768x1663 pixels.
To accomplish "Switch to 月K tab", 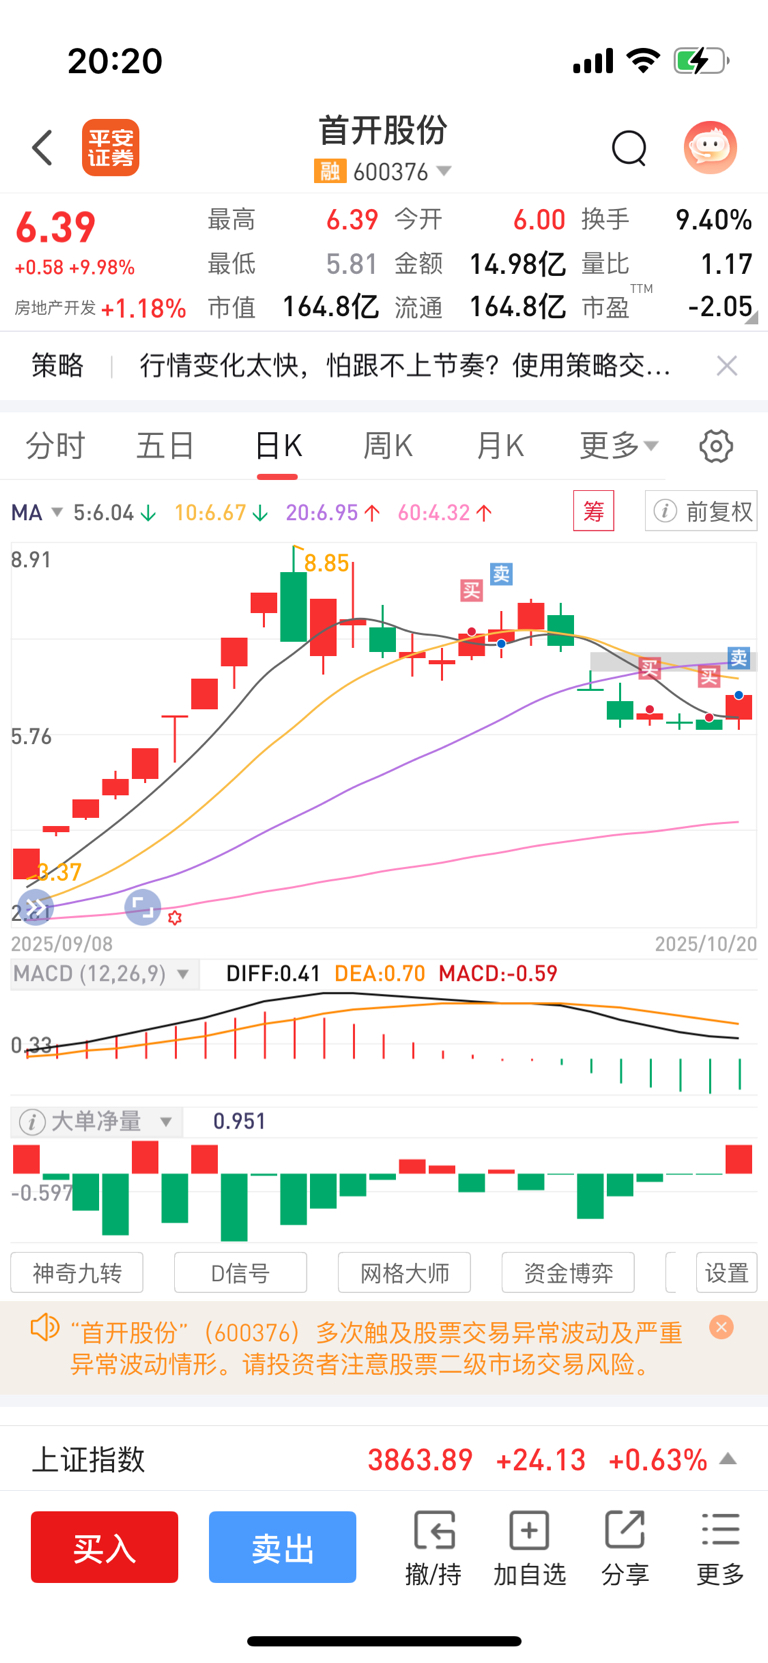I will [500, 446].
